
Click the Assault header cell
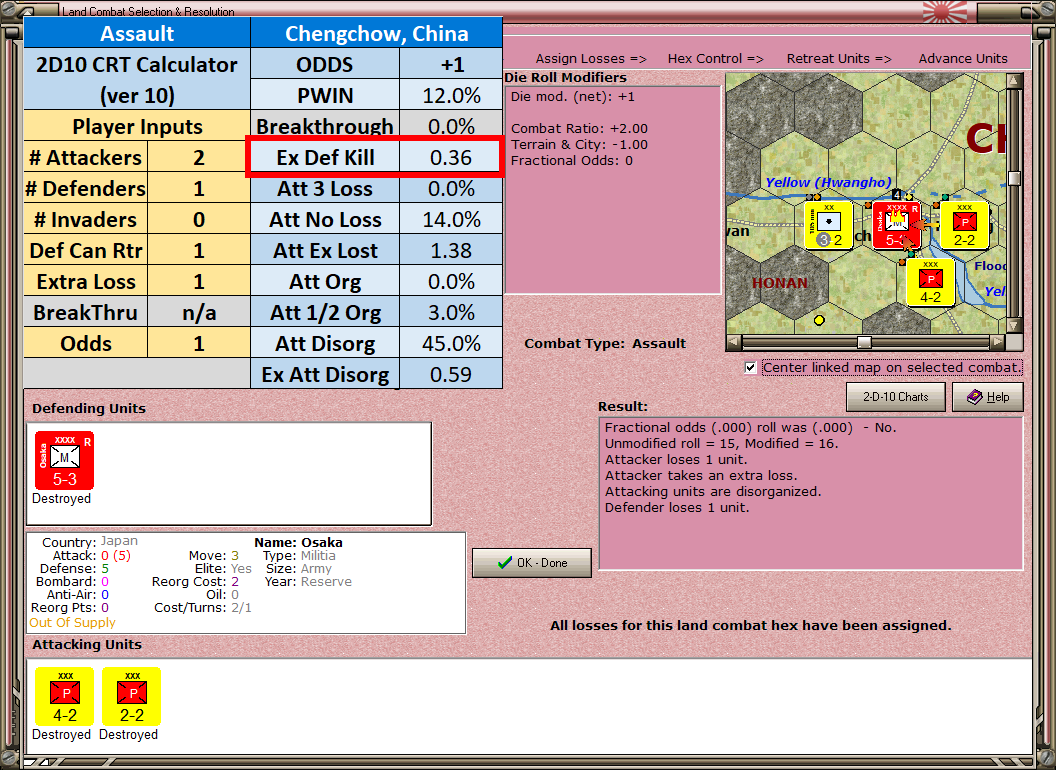[137, 33]
